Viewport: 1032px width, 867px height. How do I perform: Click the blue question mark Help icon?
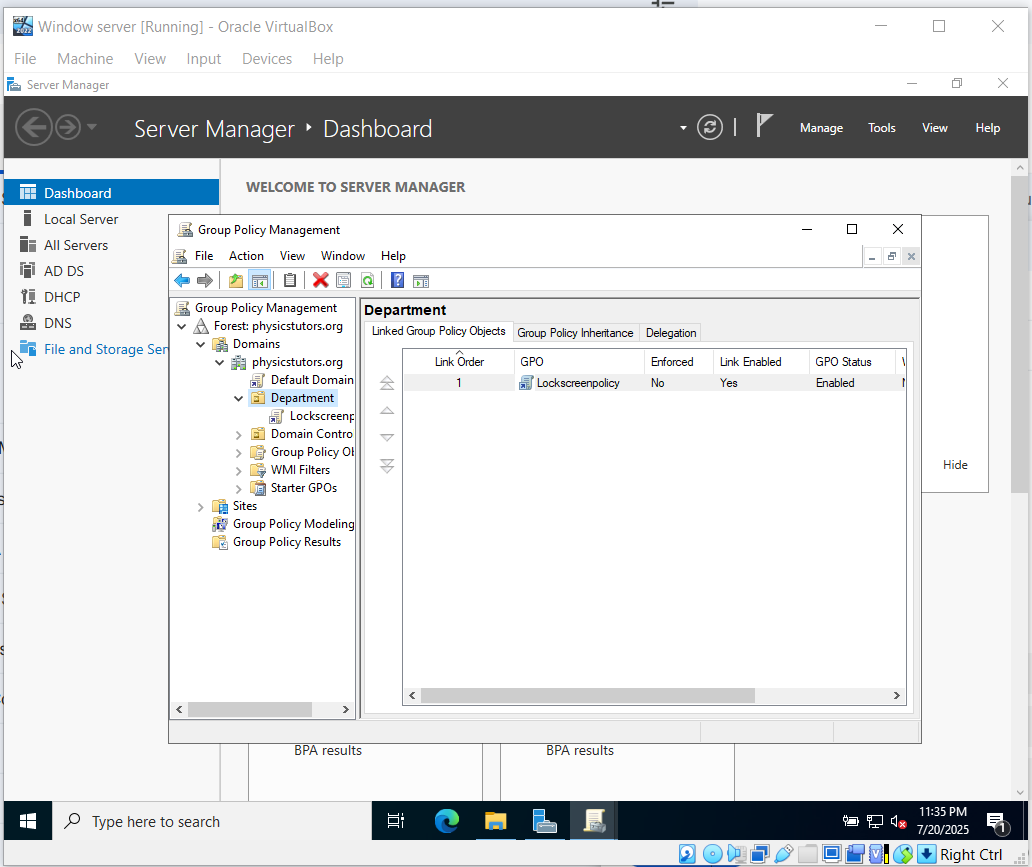tap(398, 280)
